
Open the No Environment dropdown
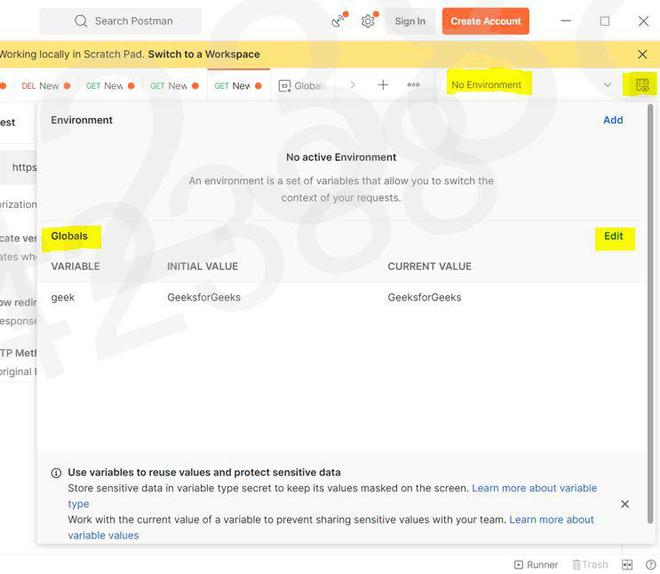(x=530, y=85)
